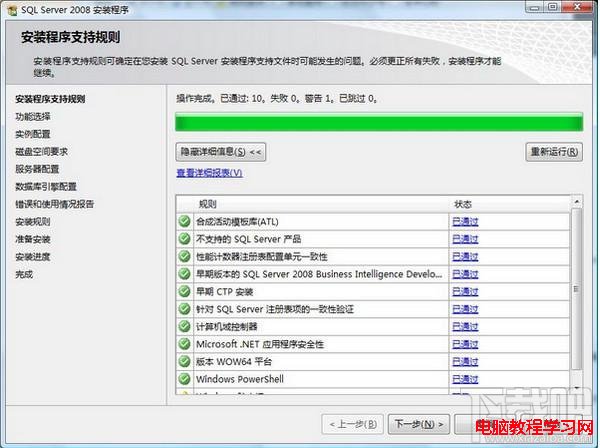600x448 pixels.
Task: Click the Microsoft .NET 应用程序安全性 rule text
Action: pos(260,344)
